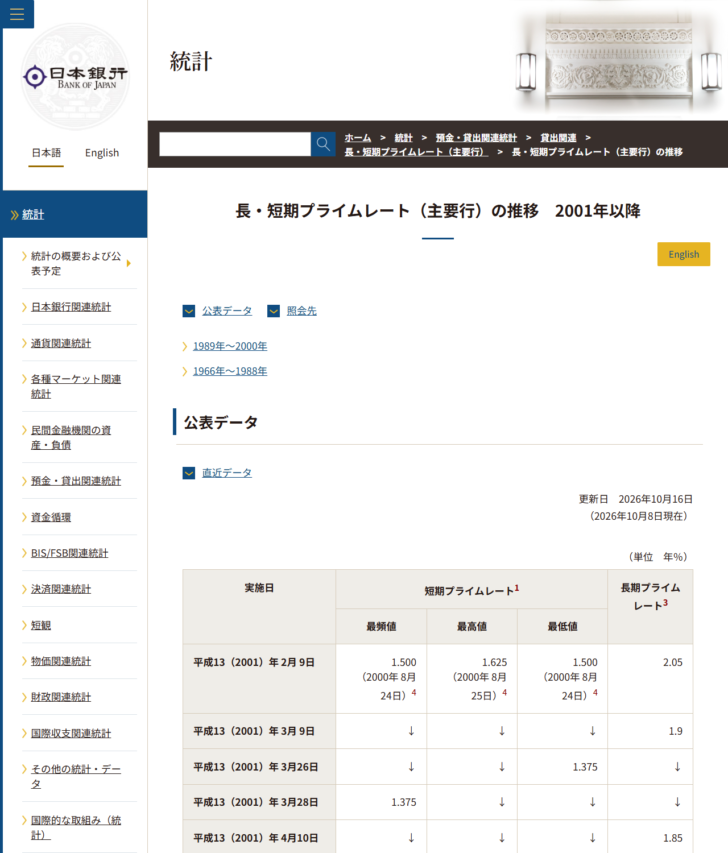Click the 公表データ section heading
728x853 pixels.
[x=221, y=423]
